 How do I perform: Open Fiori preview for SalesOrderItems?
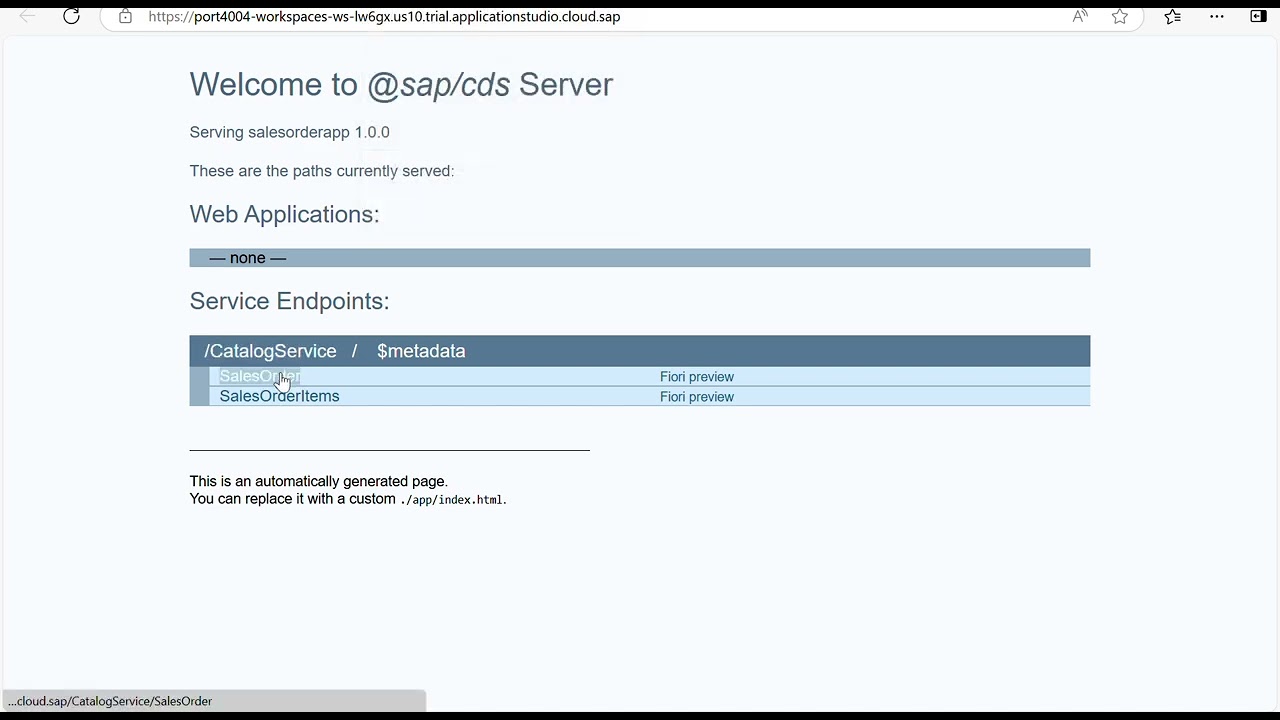pos(697,397)
